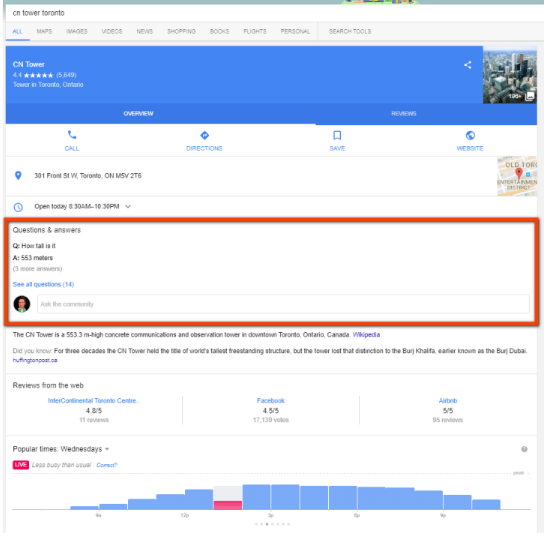Open the huffingtonpost.ca source link

pyautogui.click(x=35, y=360)
